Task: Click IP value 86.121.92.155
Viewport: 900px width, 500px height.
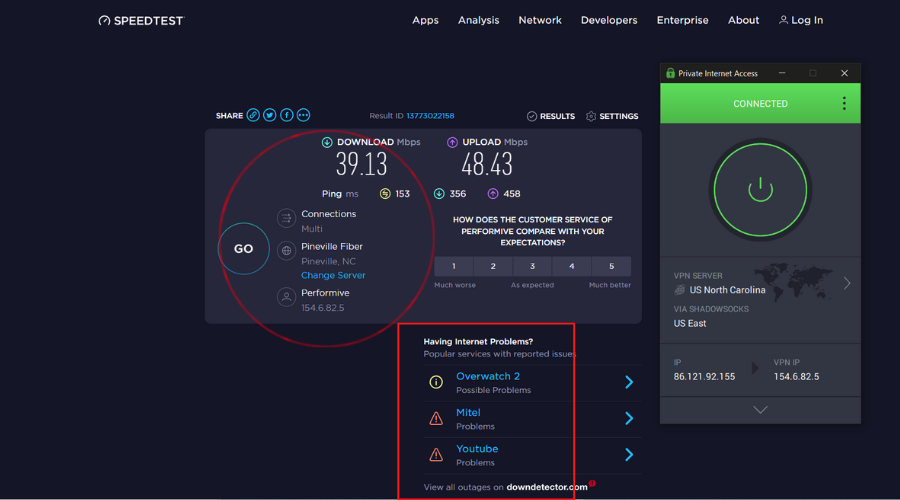Action: point(704,377)
